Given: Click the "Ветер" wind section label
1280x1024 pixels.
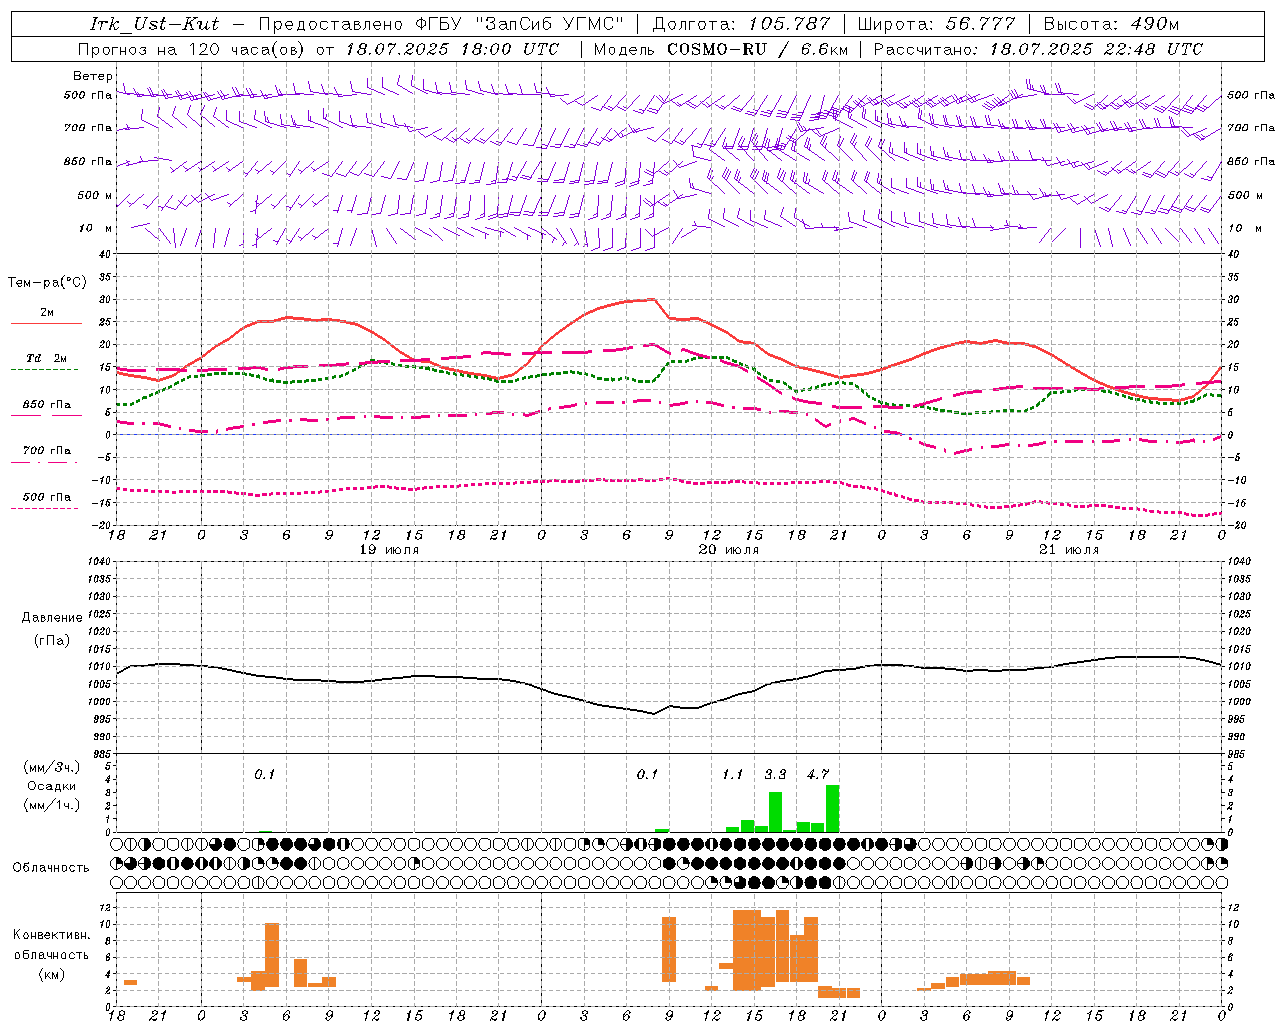Looking at the screenshot, I should tap(93, 76).
